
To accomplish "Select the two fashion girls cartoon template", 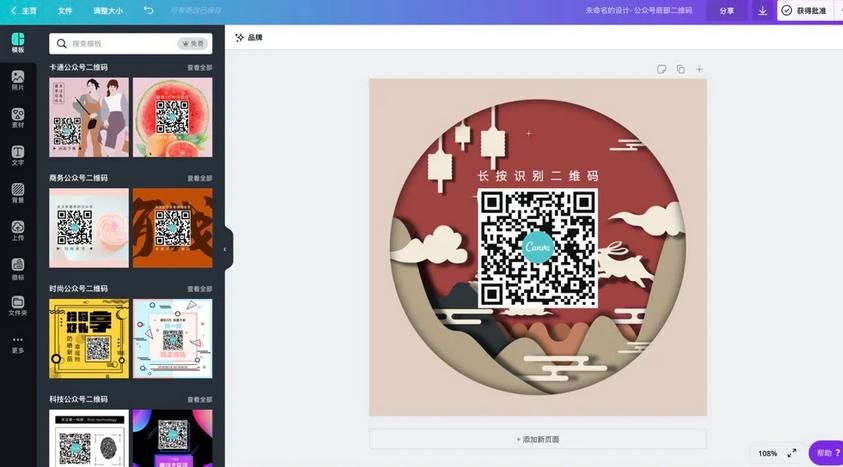I will (89, 117).
